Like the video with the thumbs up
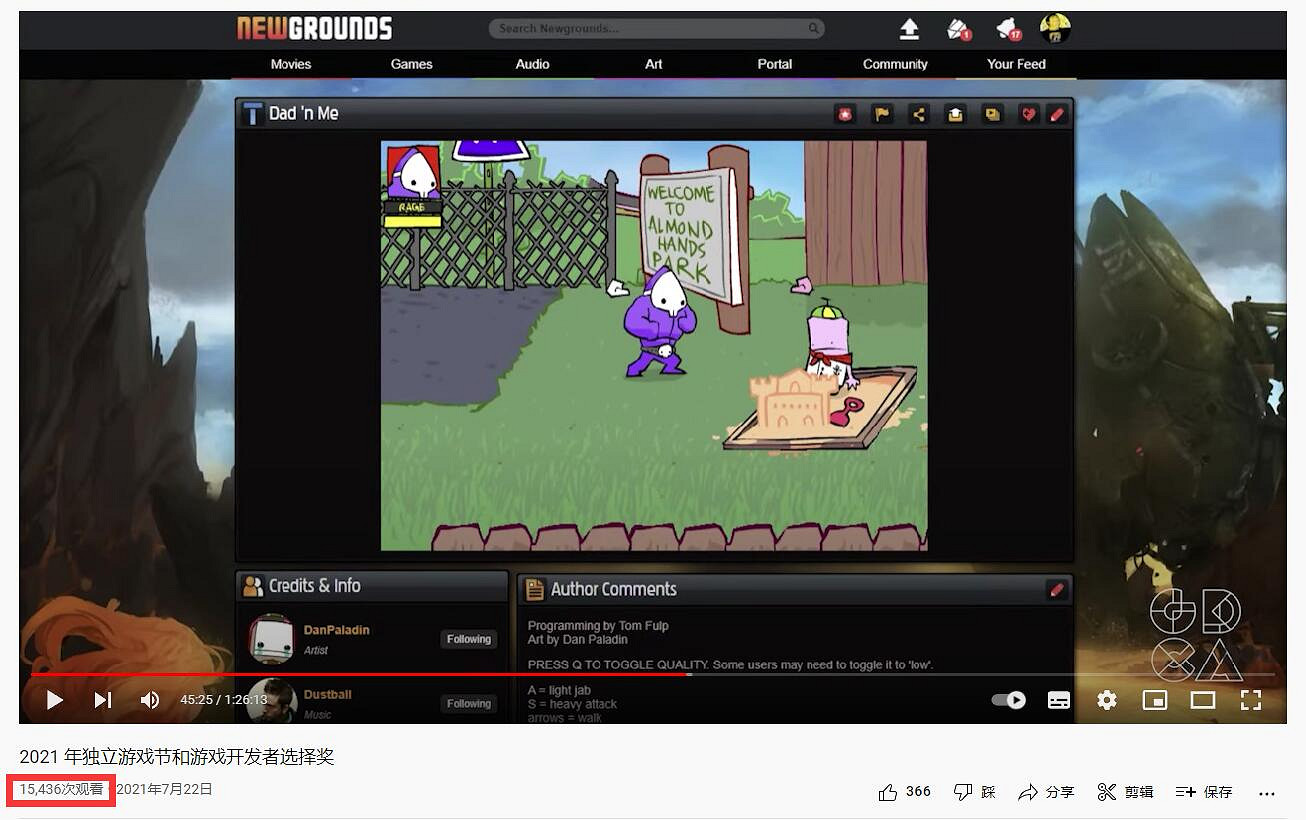 (888, 791)
